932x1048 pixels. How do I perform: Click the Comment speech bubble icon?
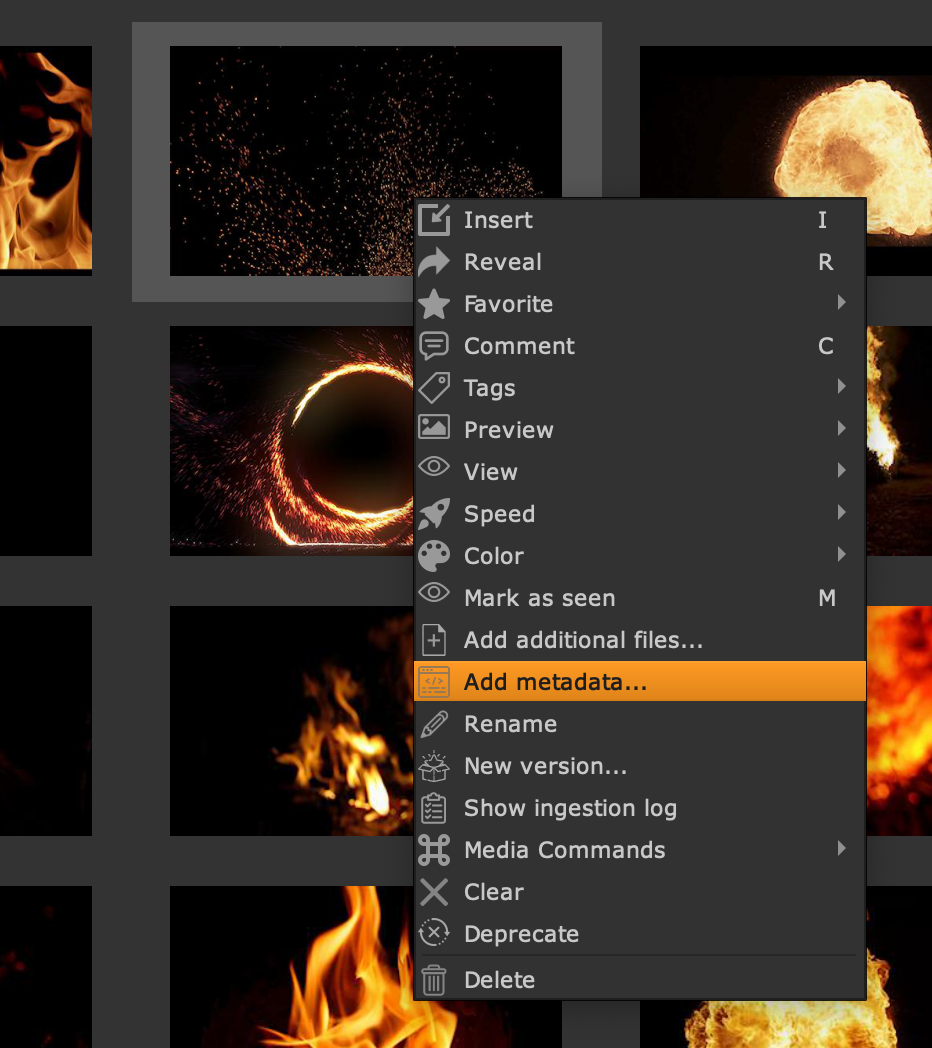tap(434, 346)
